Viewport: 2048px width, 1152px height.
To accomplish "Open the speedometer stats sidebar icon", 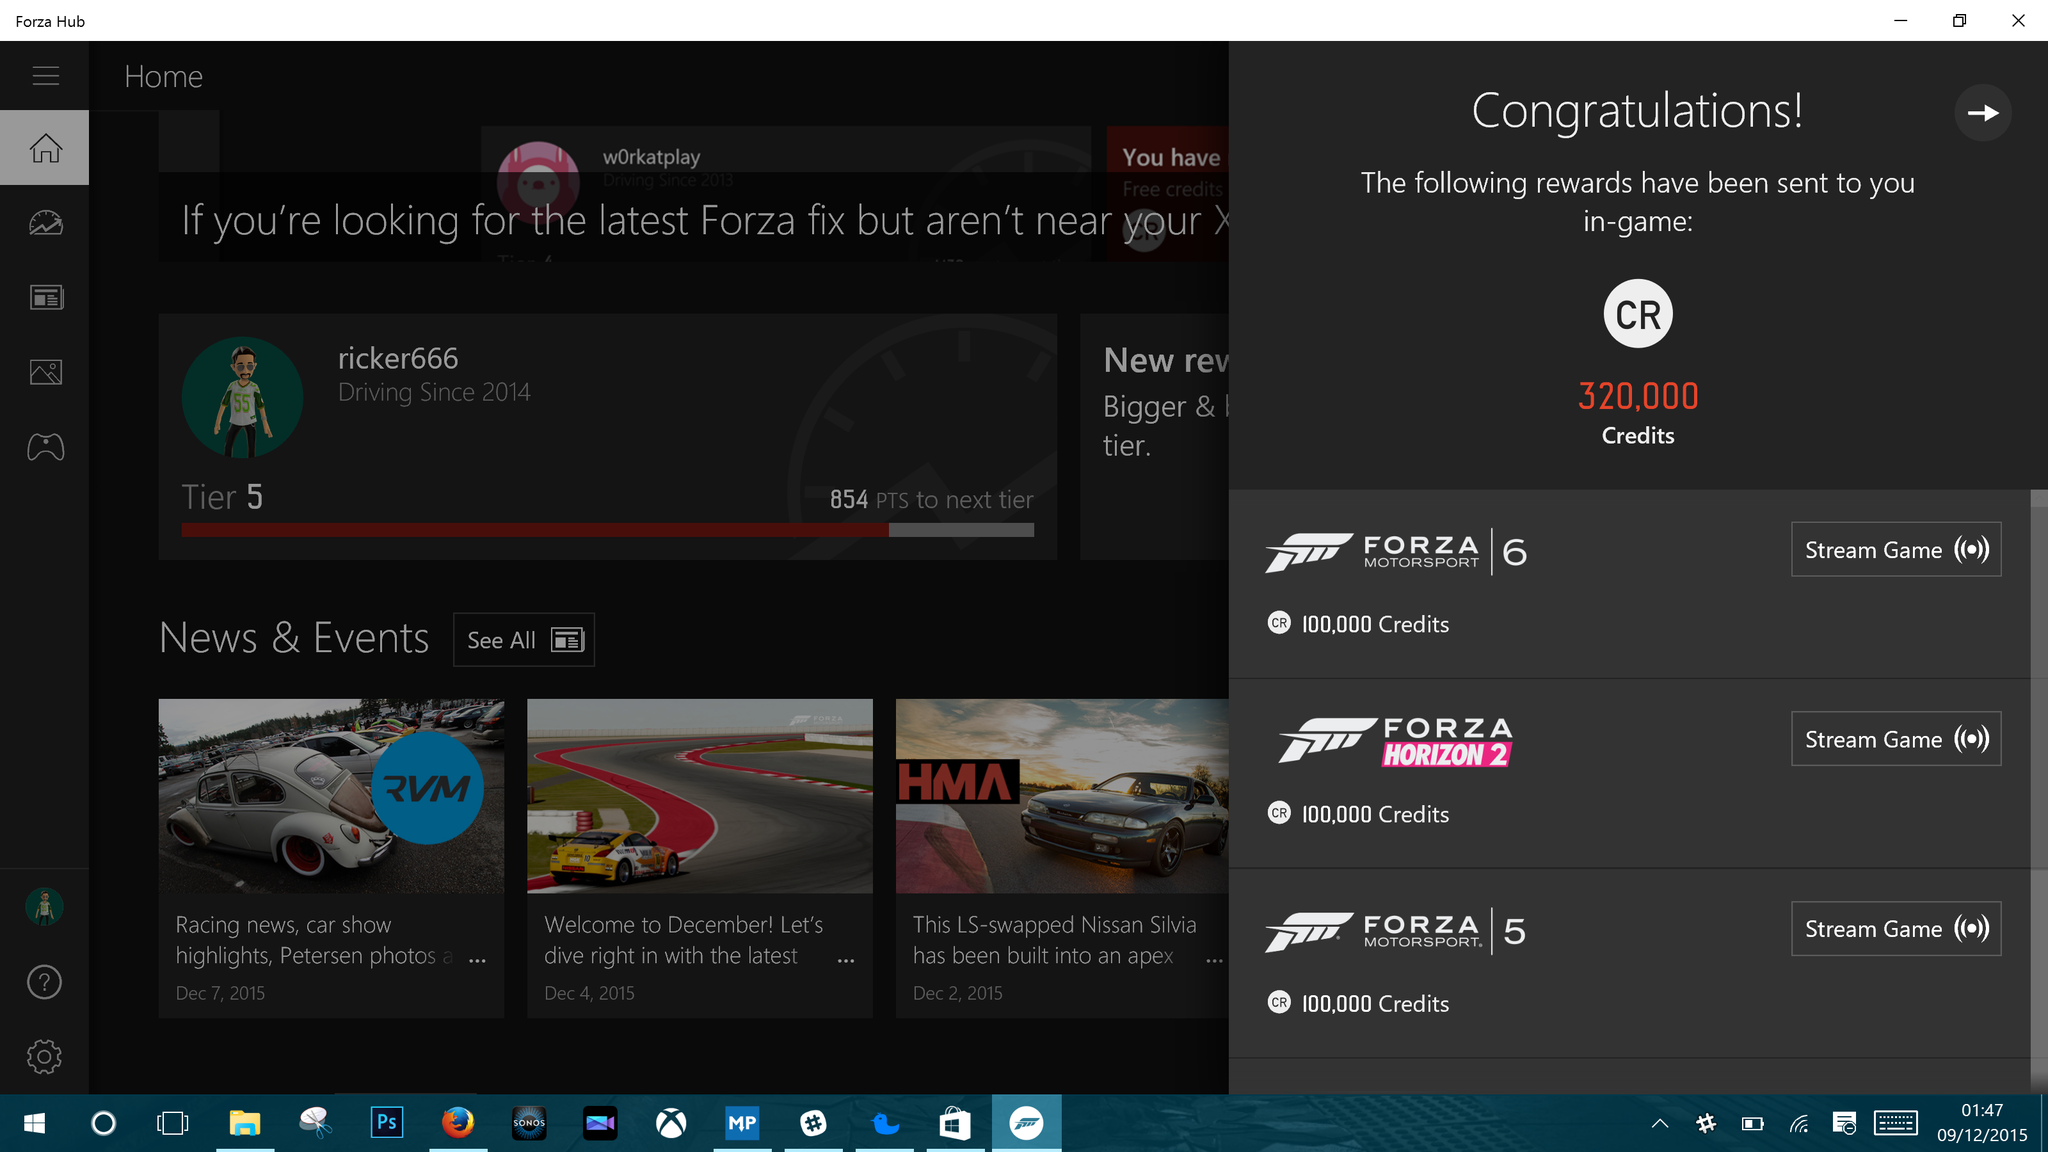I will 45,223.
